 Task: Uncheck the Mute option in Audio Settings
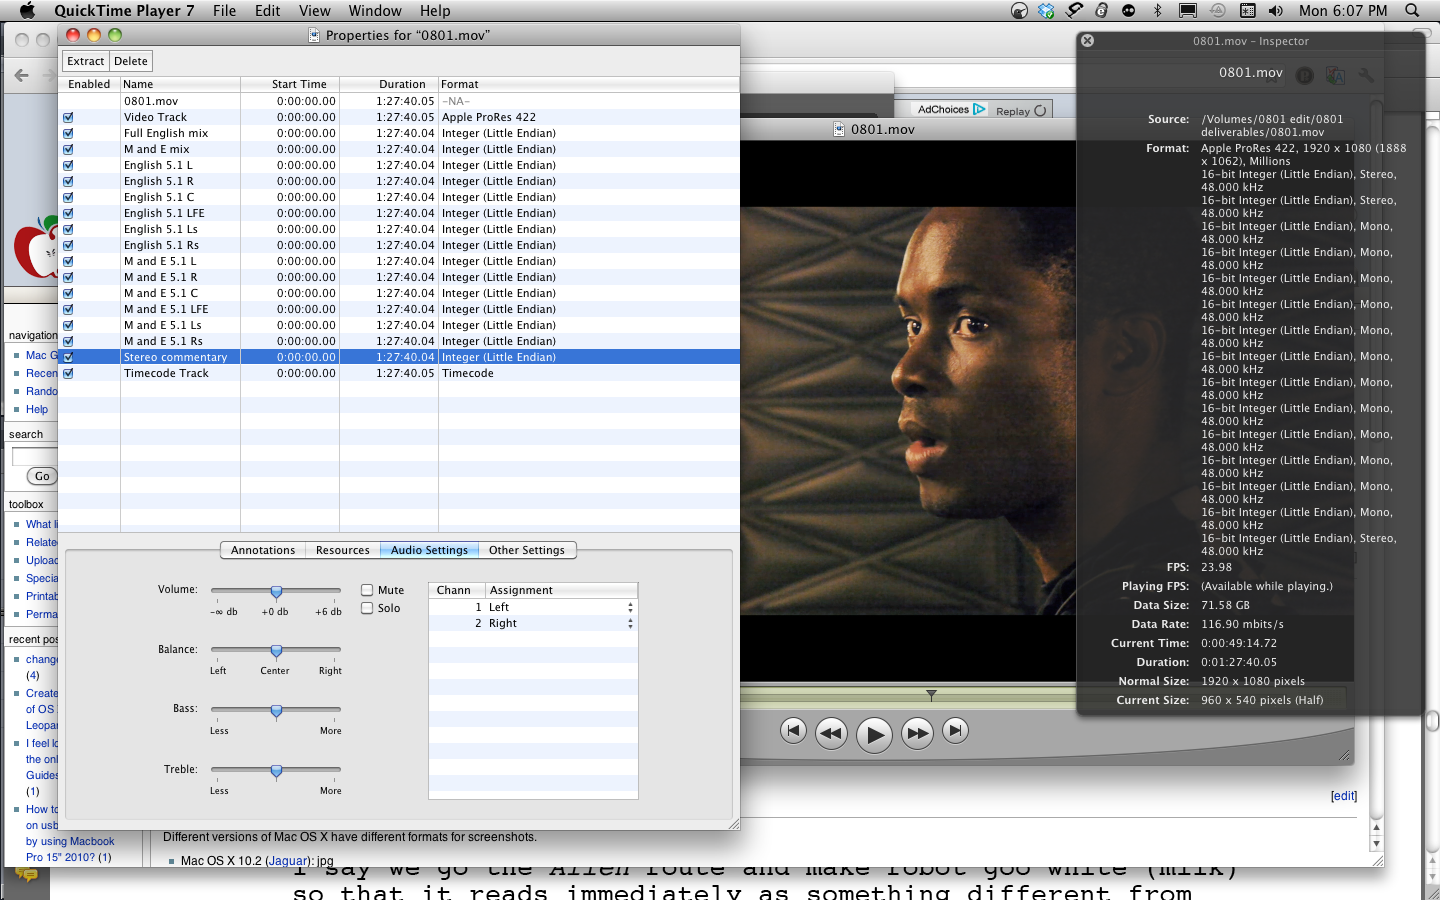pos(368,590)
